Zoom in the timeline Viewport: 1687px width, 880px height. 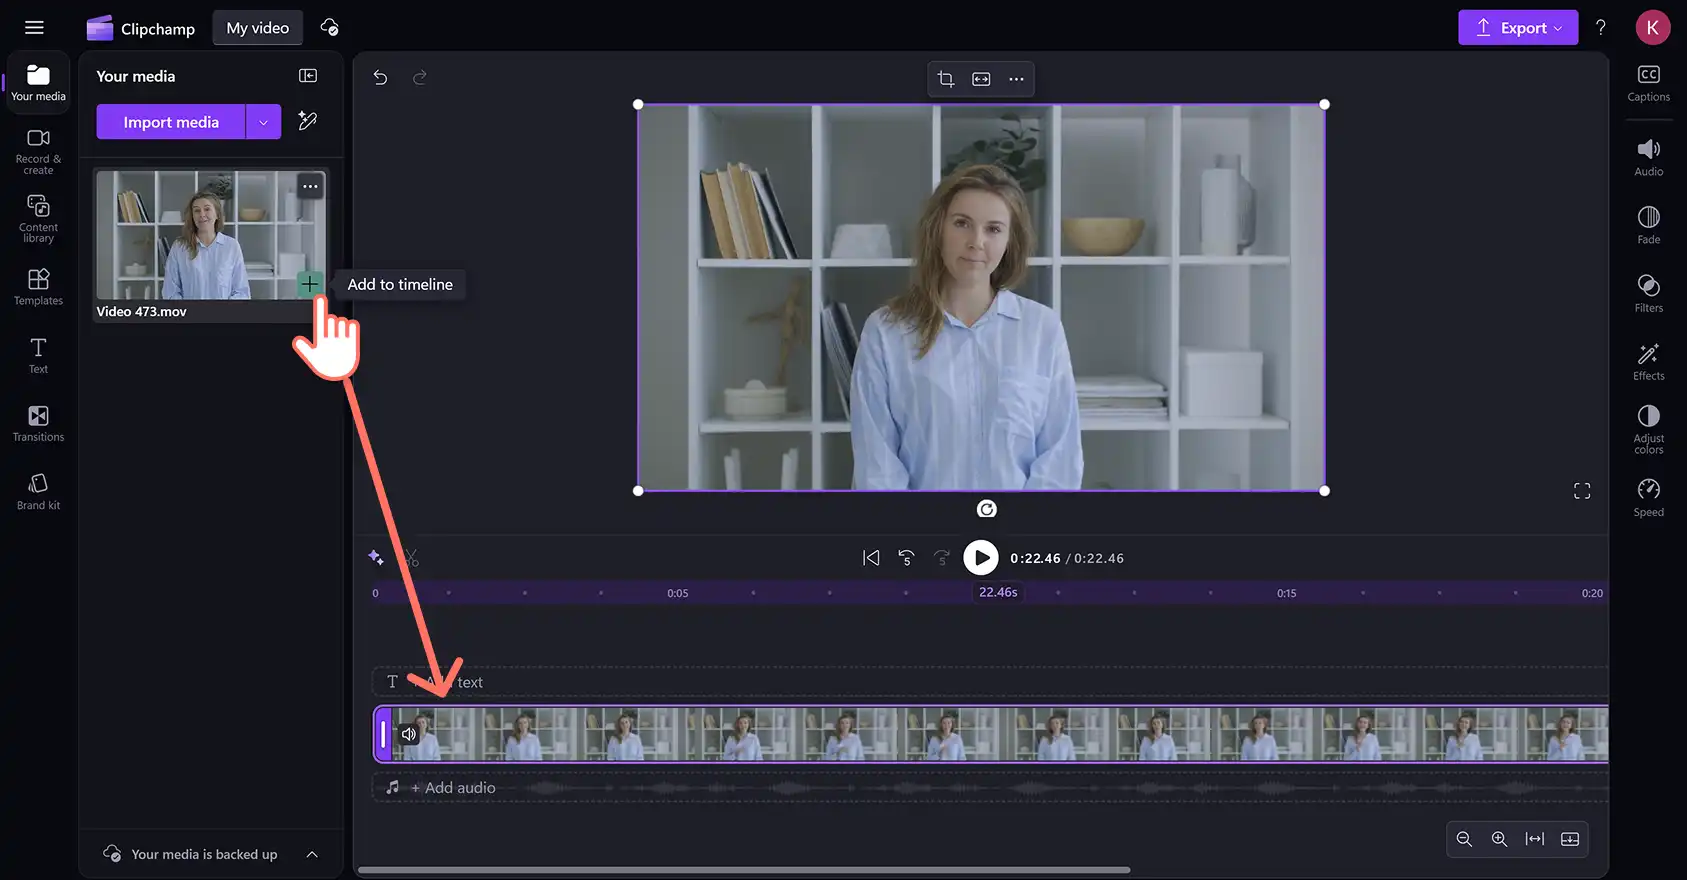[1499, 839]
